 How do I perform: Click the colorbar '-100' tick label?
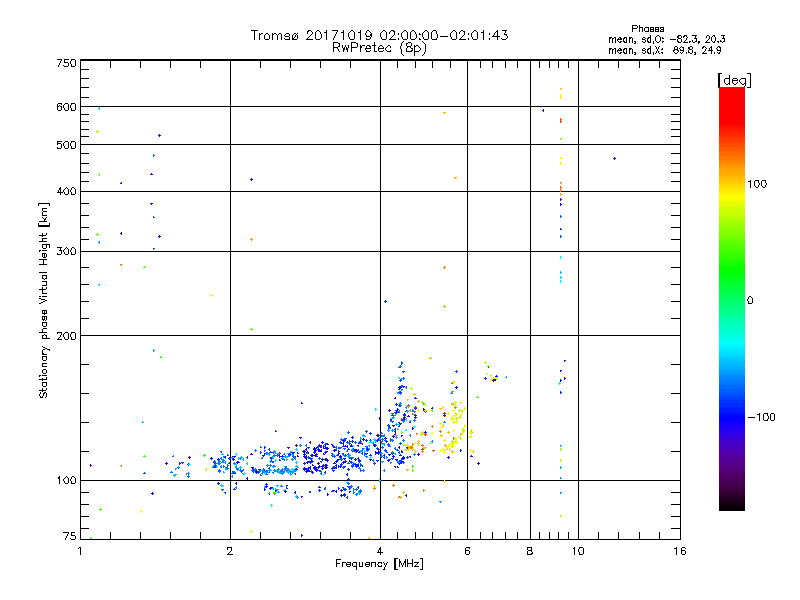(761, 417)
